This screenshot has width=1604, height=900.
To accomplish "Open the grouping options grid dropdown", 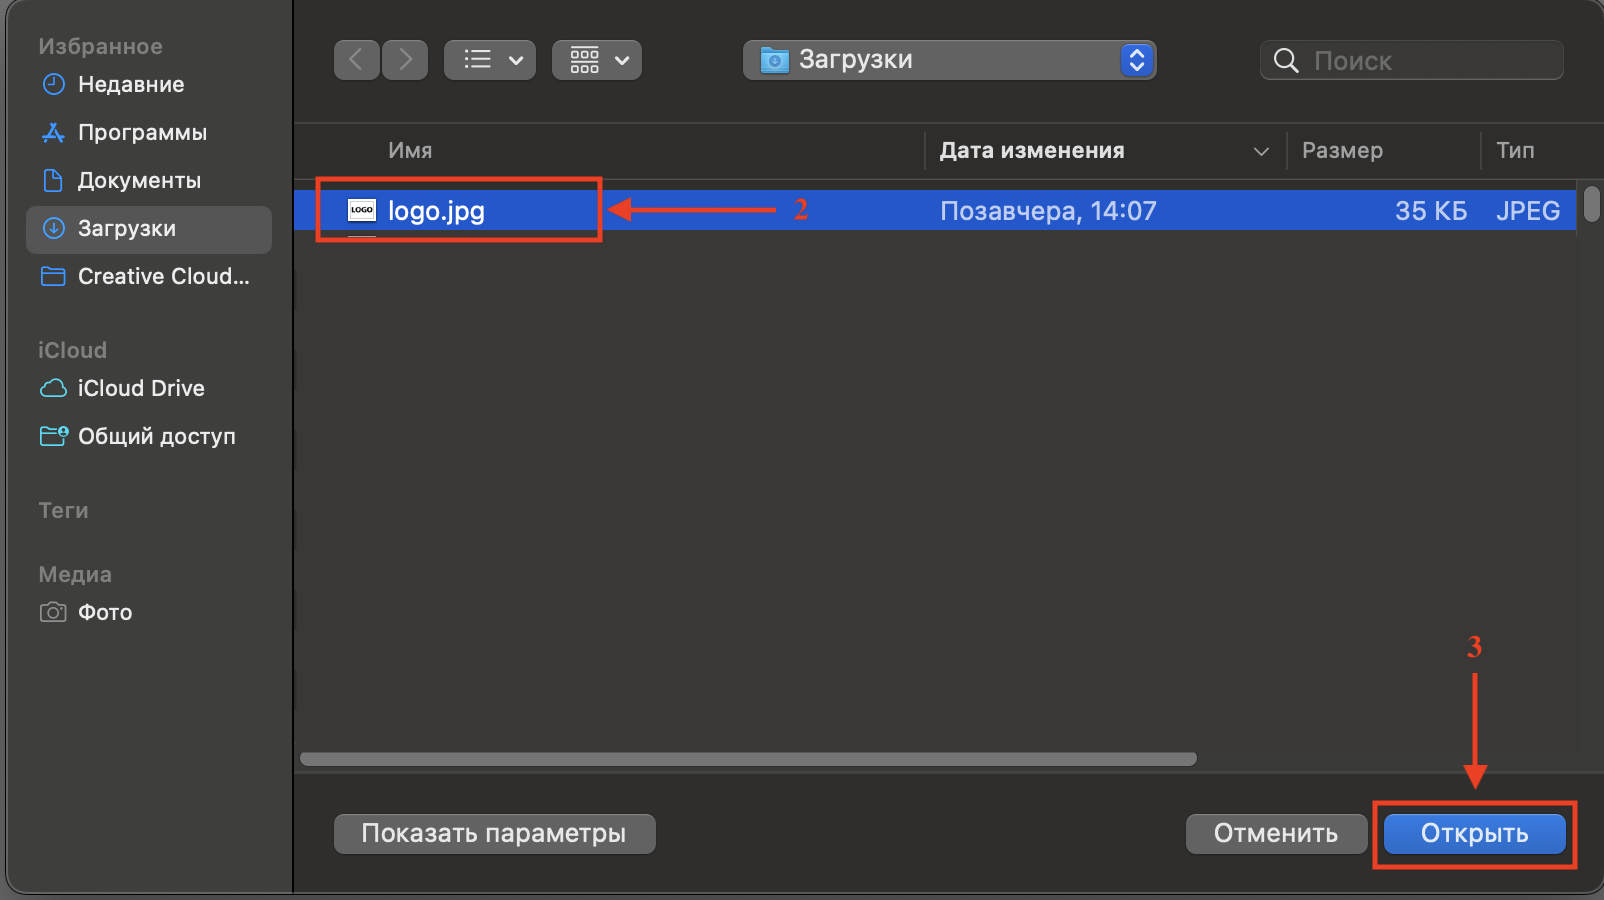I will pyautogui.click(x=597, y=60).
